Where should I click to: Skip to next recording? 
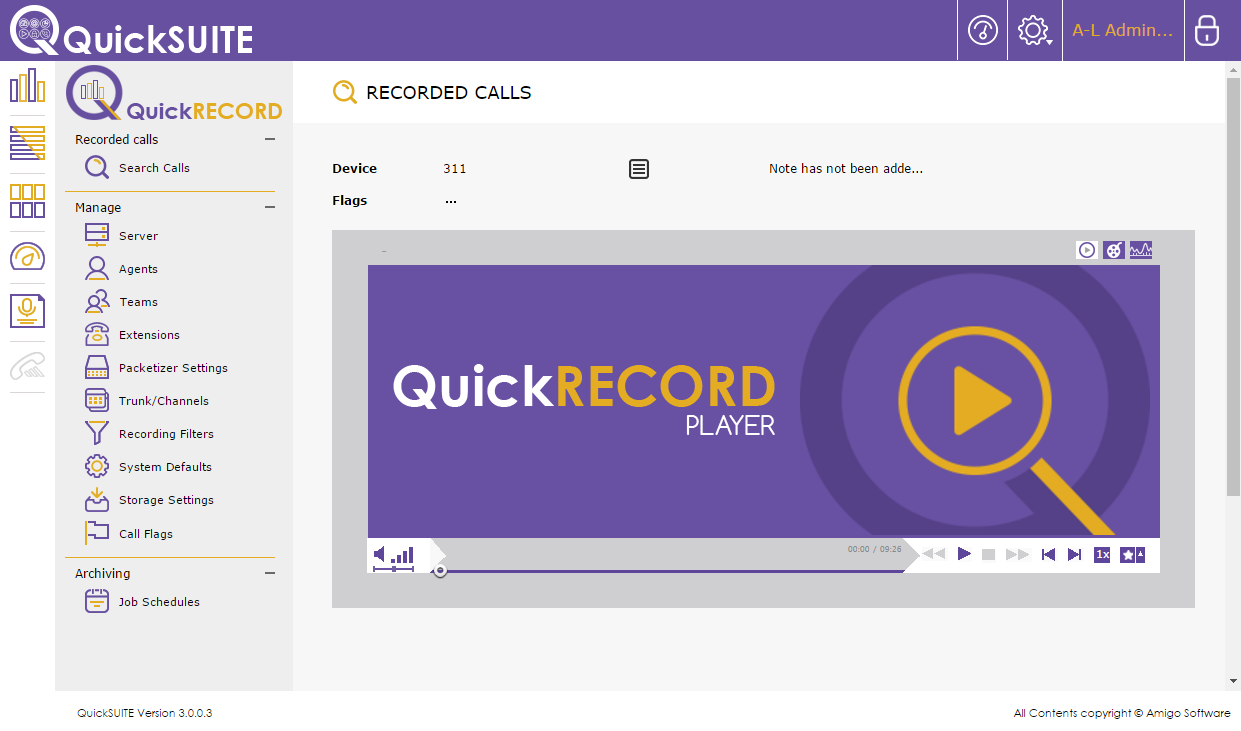coord(1074,554)
